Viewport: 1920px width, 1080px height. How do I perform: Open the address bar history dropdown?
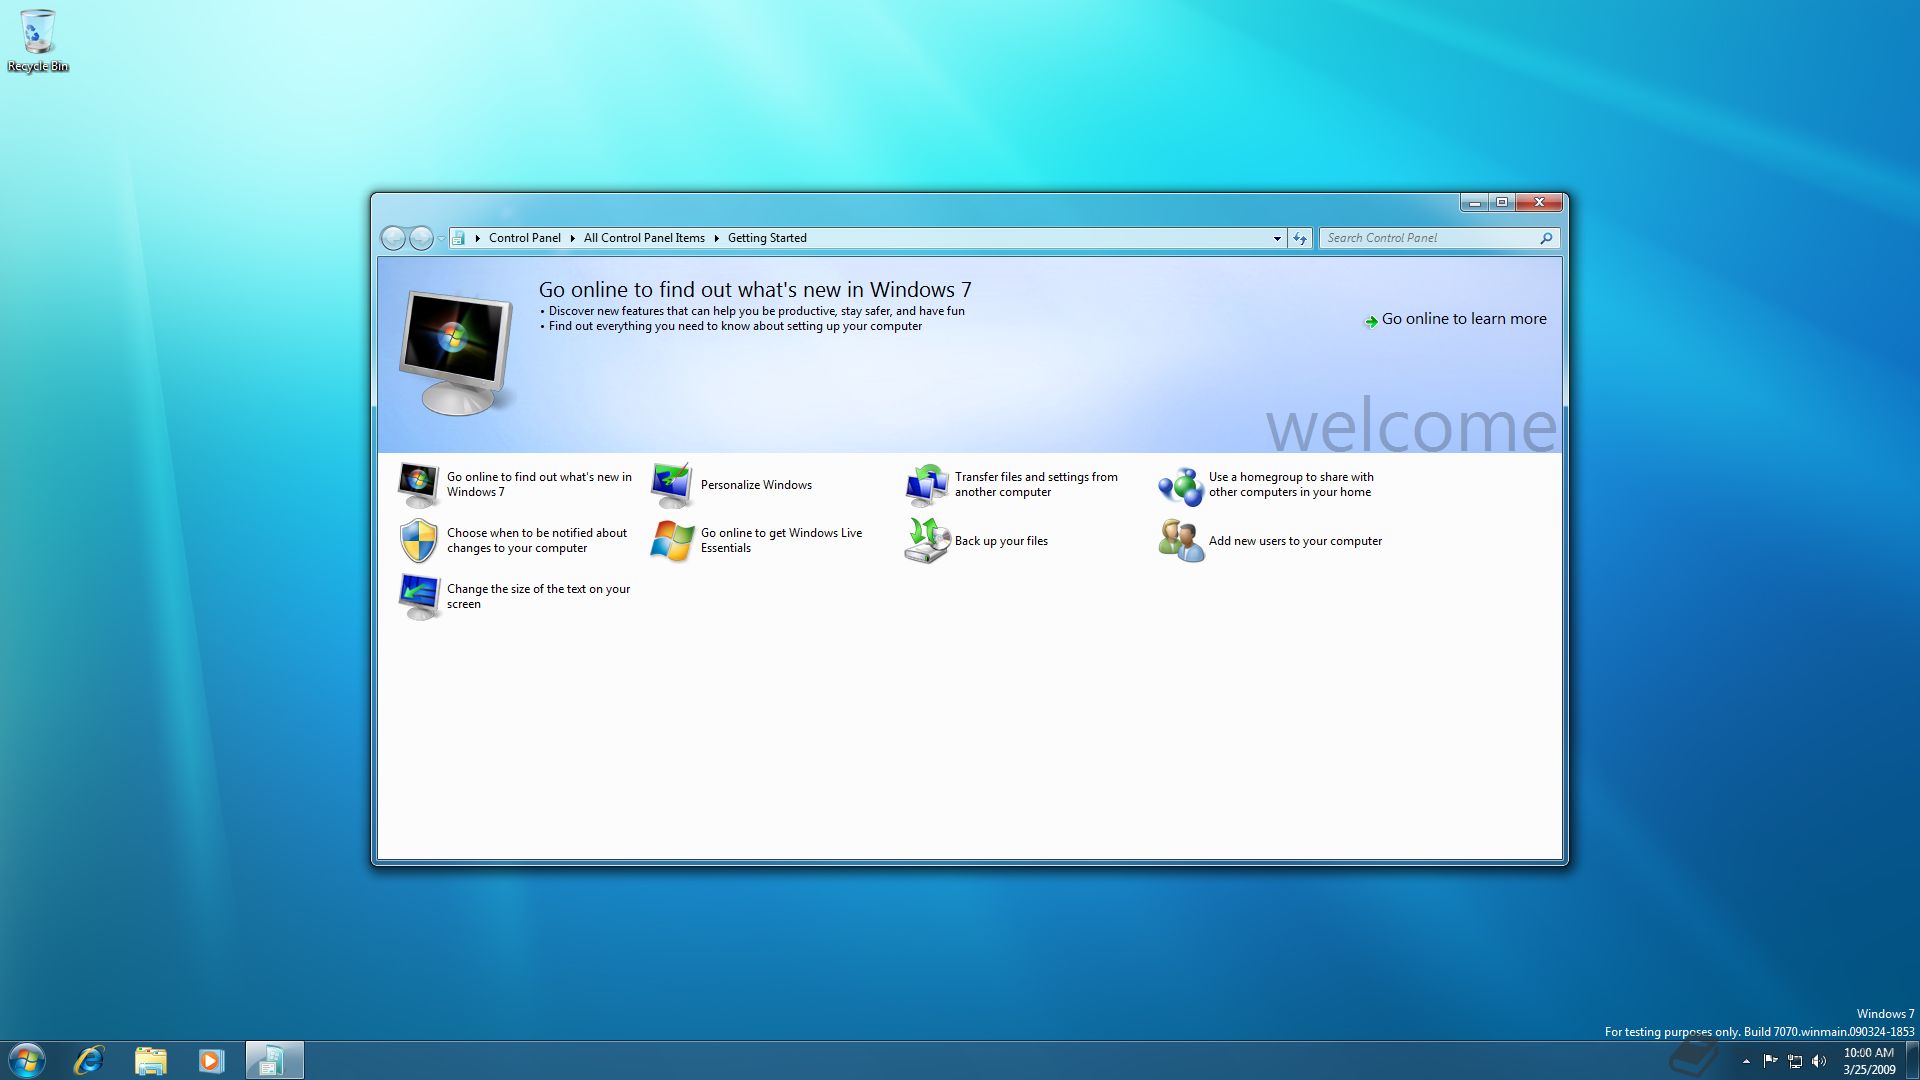[x=1277, y=238]
